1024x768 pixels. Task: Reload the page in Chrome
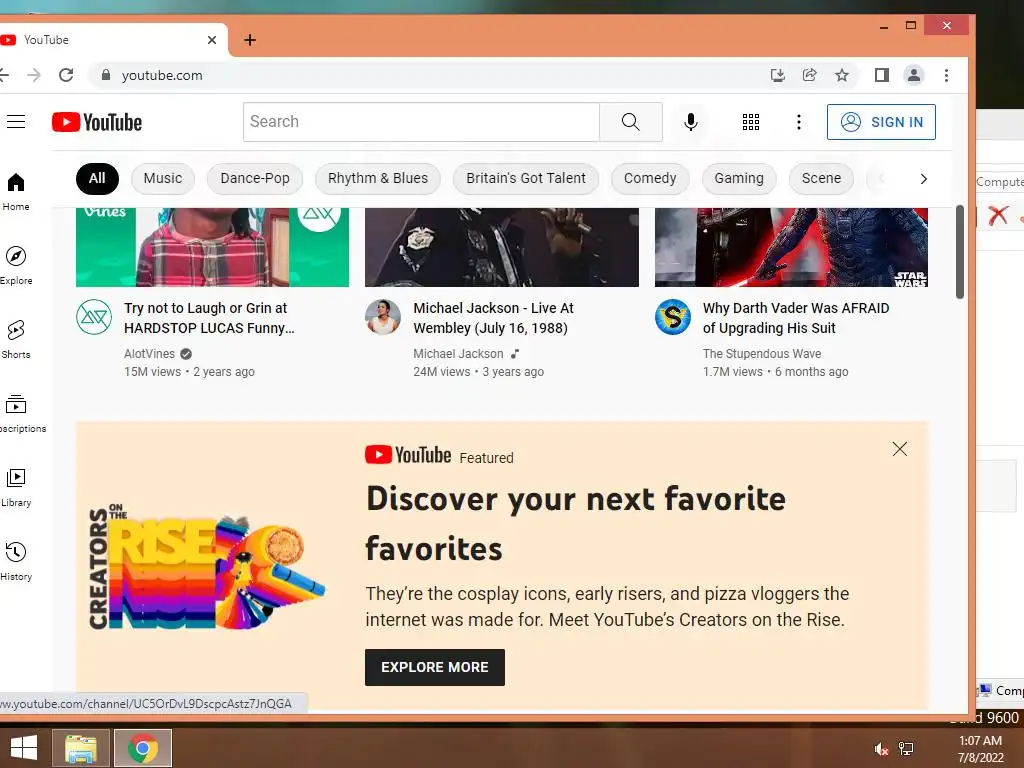66,75
